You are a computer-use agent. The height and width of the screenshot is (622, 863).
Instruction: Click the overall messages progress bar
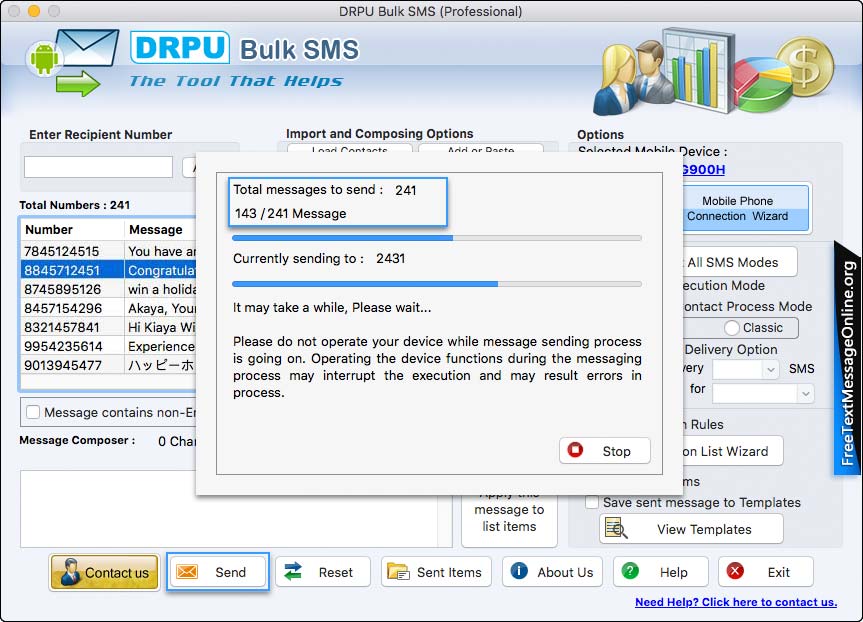[437, 238]
